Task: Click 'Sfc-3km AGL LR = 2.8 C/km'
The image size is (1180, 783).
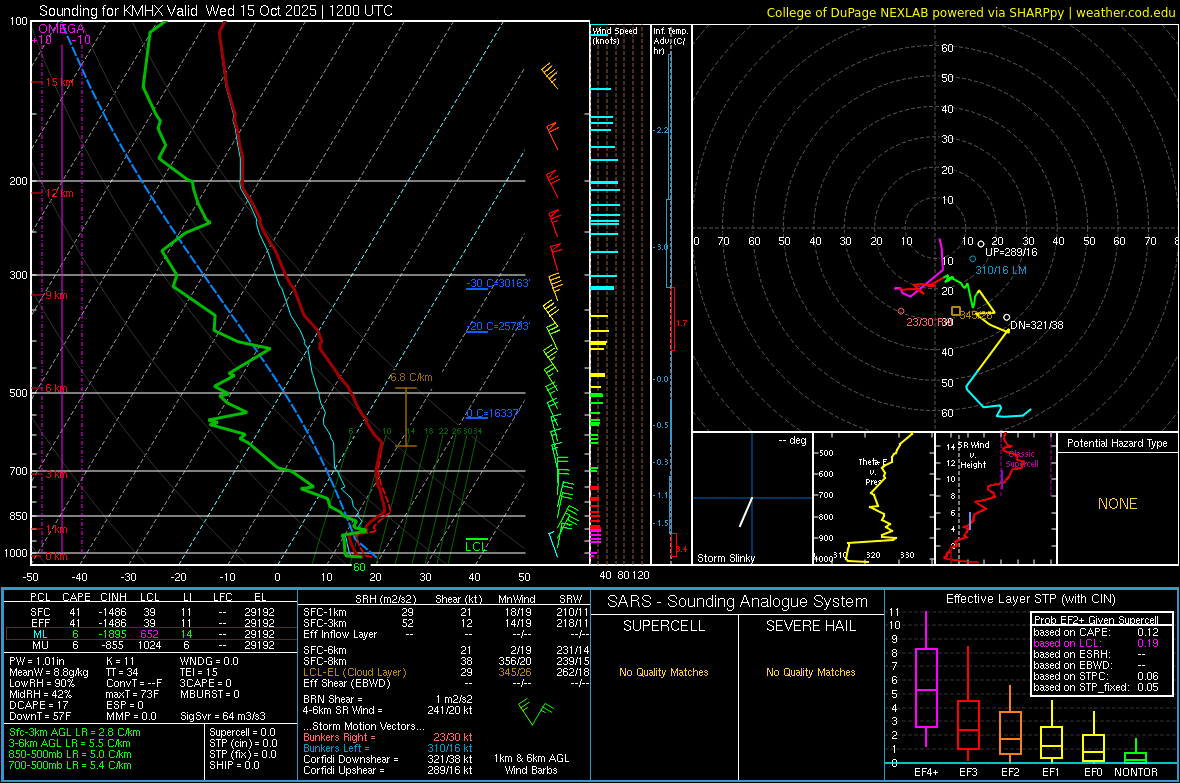Action: click(75, 732)
